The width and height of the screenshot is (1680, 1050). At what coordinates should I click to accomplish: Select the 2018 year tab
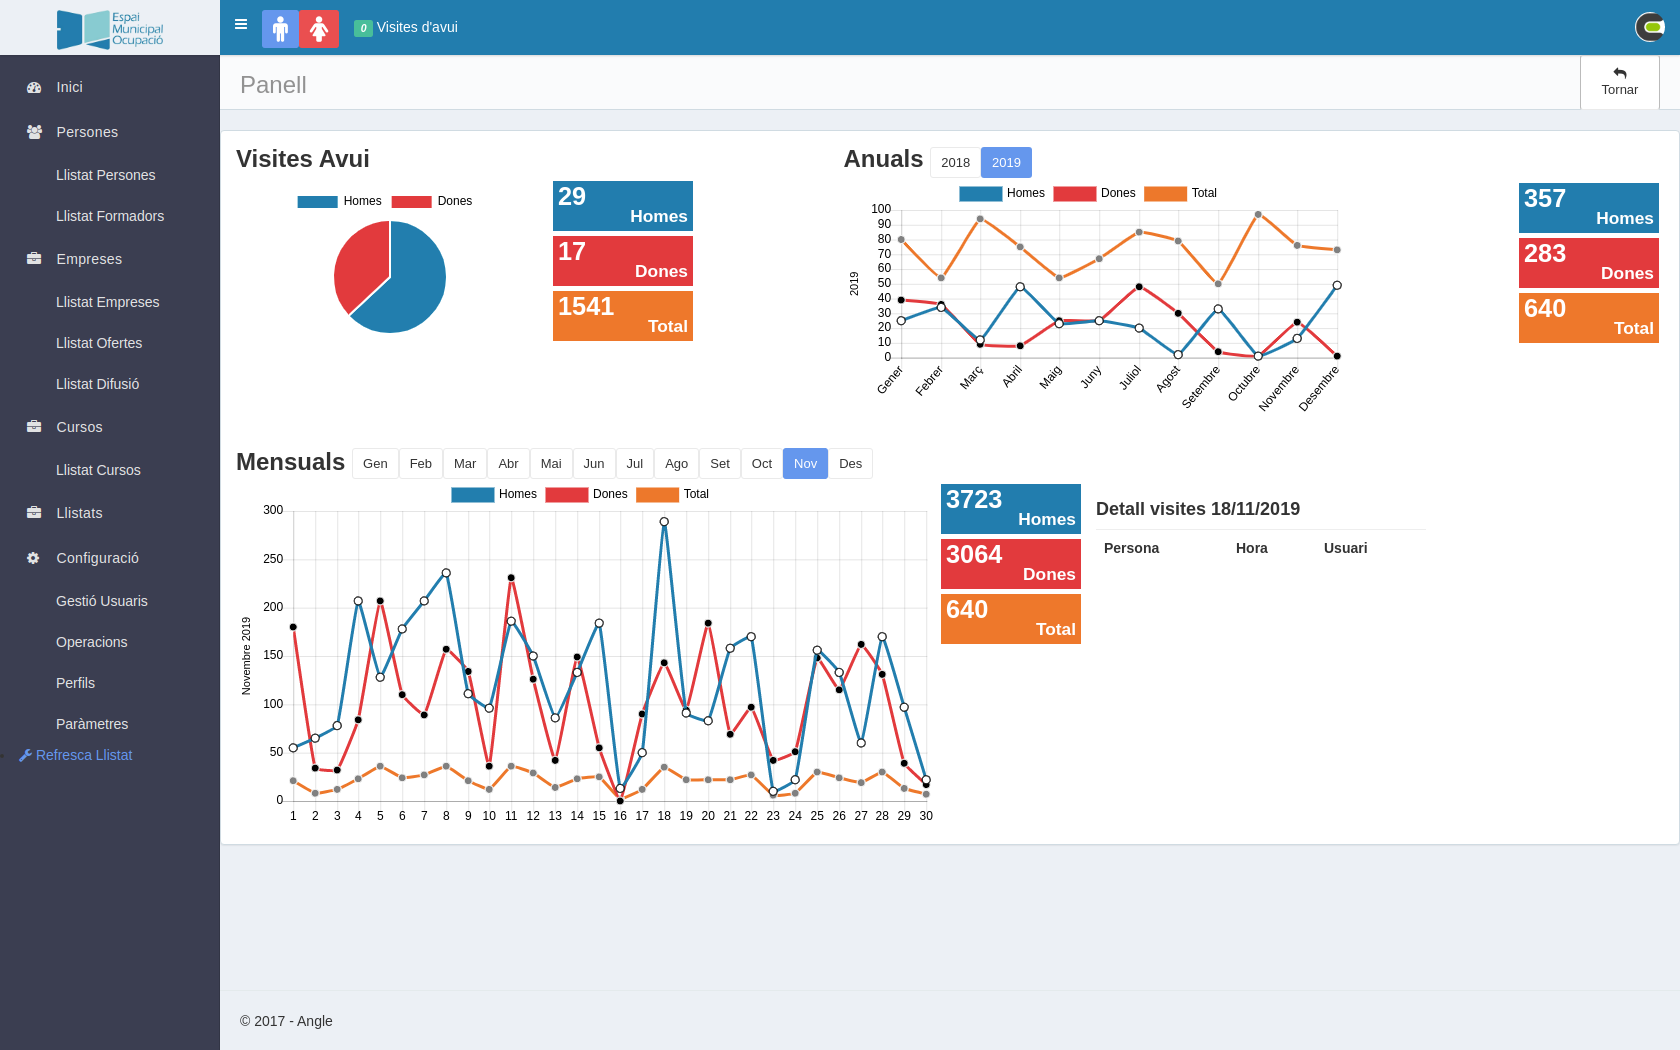955,163
